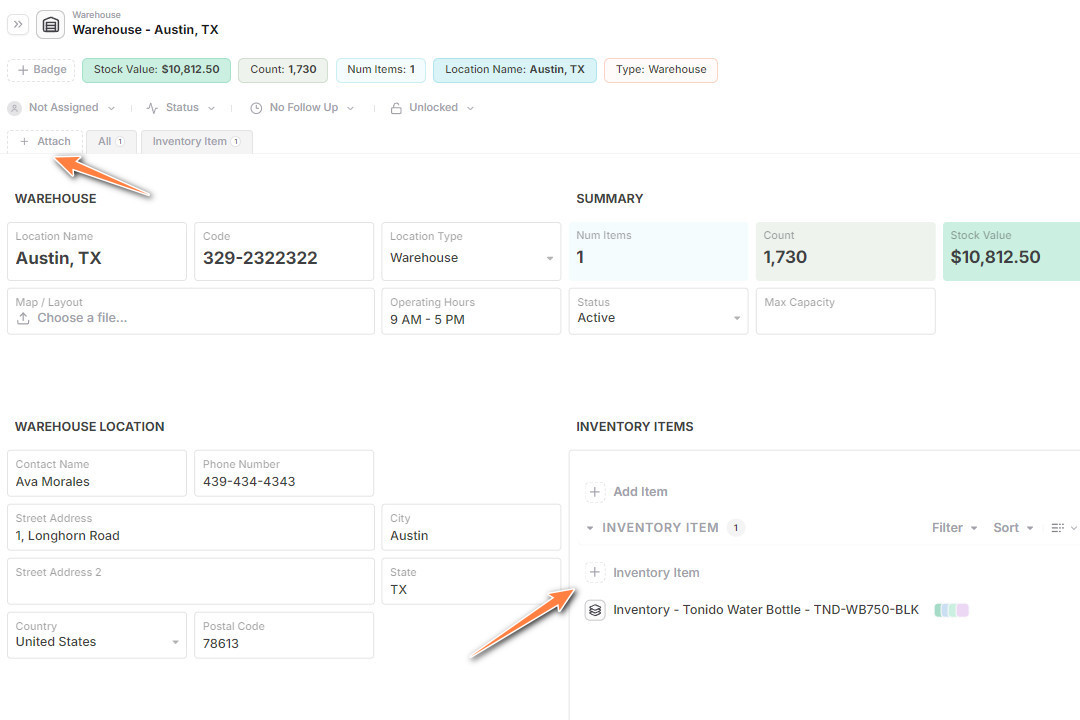This screenshot has height=720, width=1080.
Task: Switch to the Inventory Item tab
Action: [x=196, y=141]
